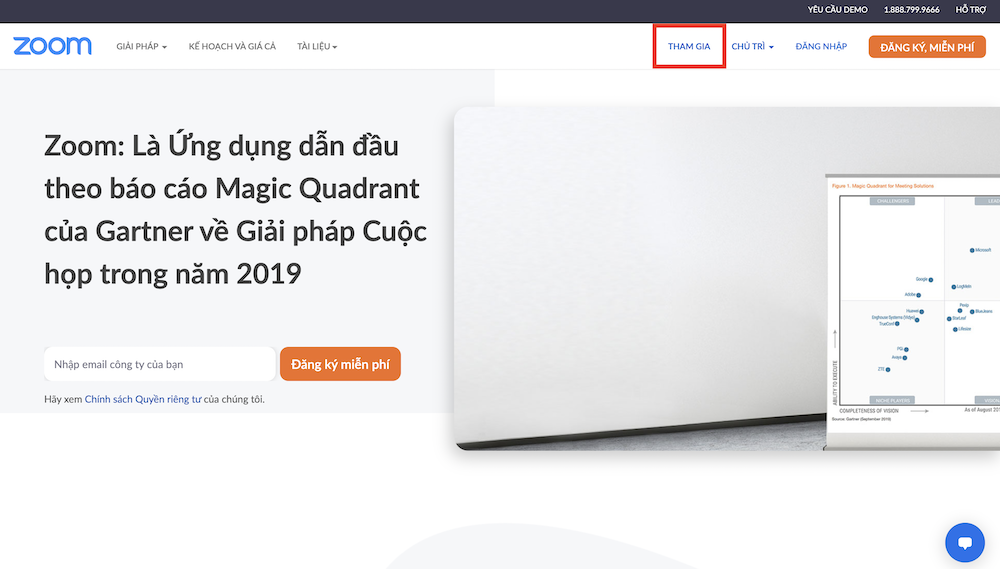The height and width of the screenshot is (569, 1000).
Task: Select YÊU CẦU DEMO in top bar
Action: (x=837, y=10)
